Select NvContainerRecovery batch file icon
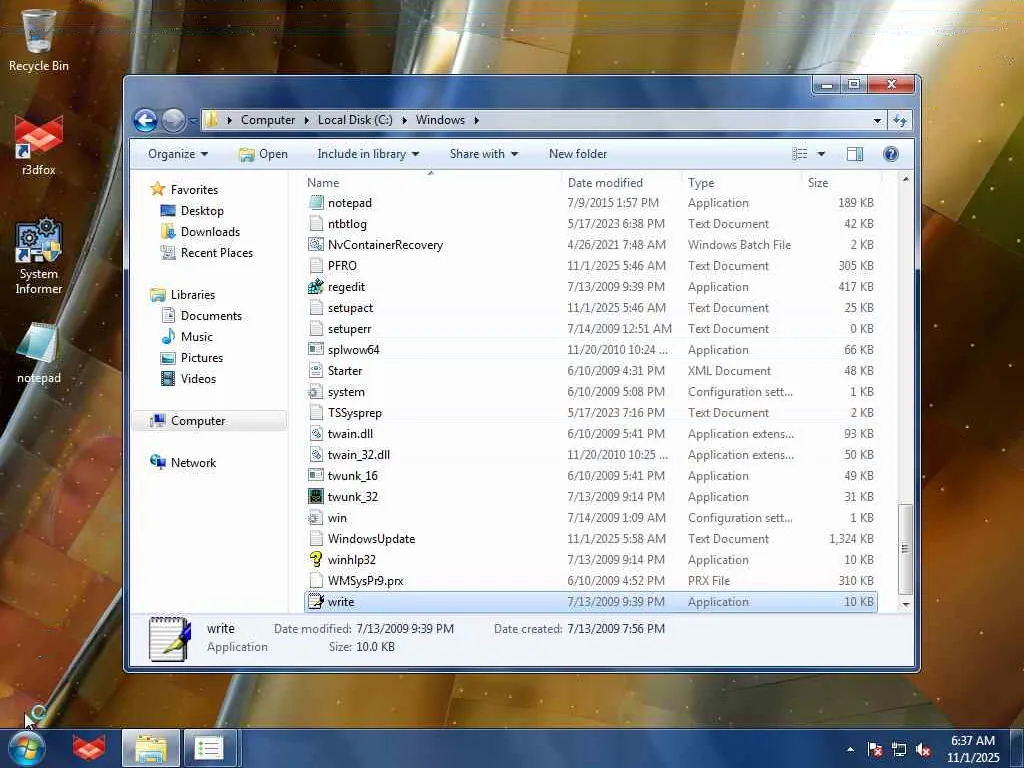This screenshot has width=1024, height=768. [316, 245]
